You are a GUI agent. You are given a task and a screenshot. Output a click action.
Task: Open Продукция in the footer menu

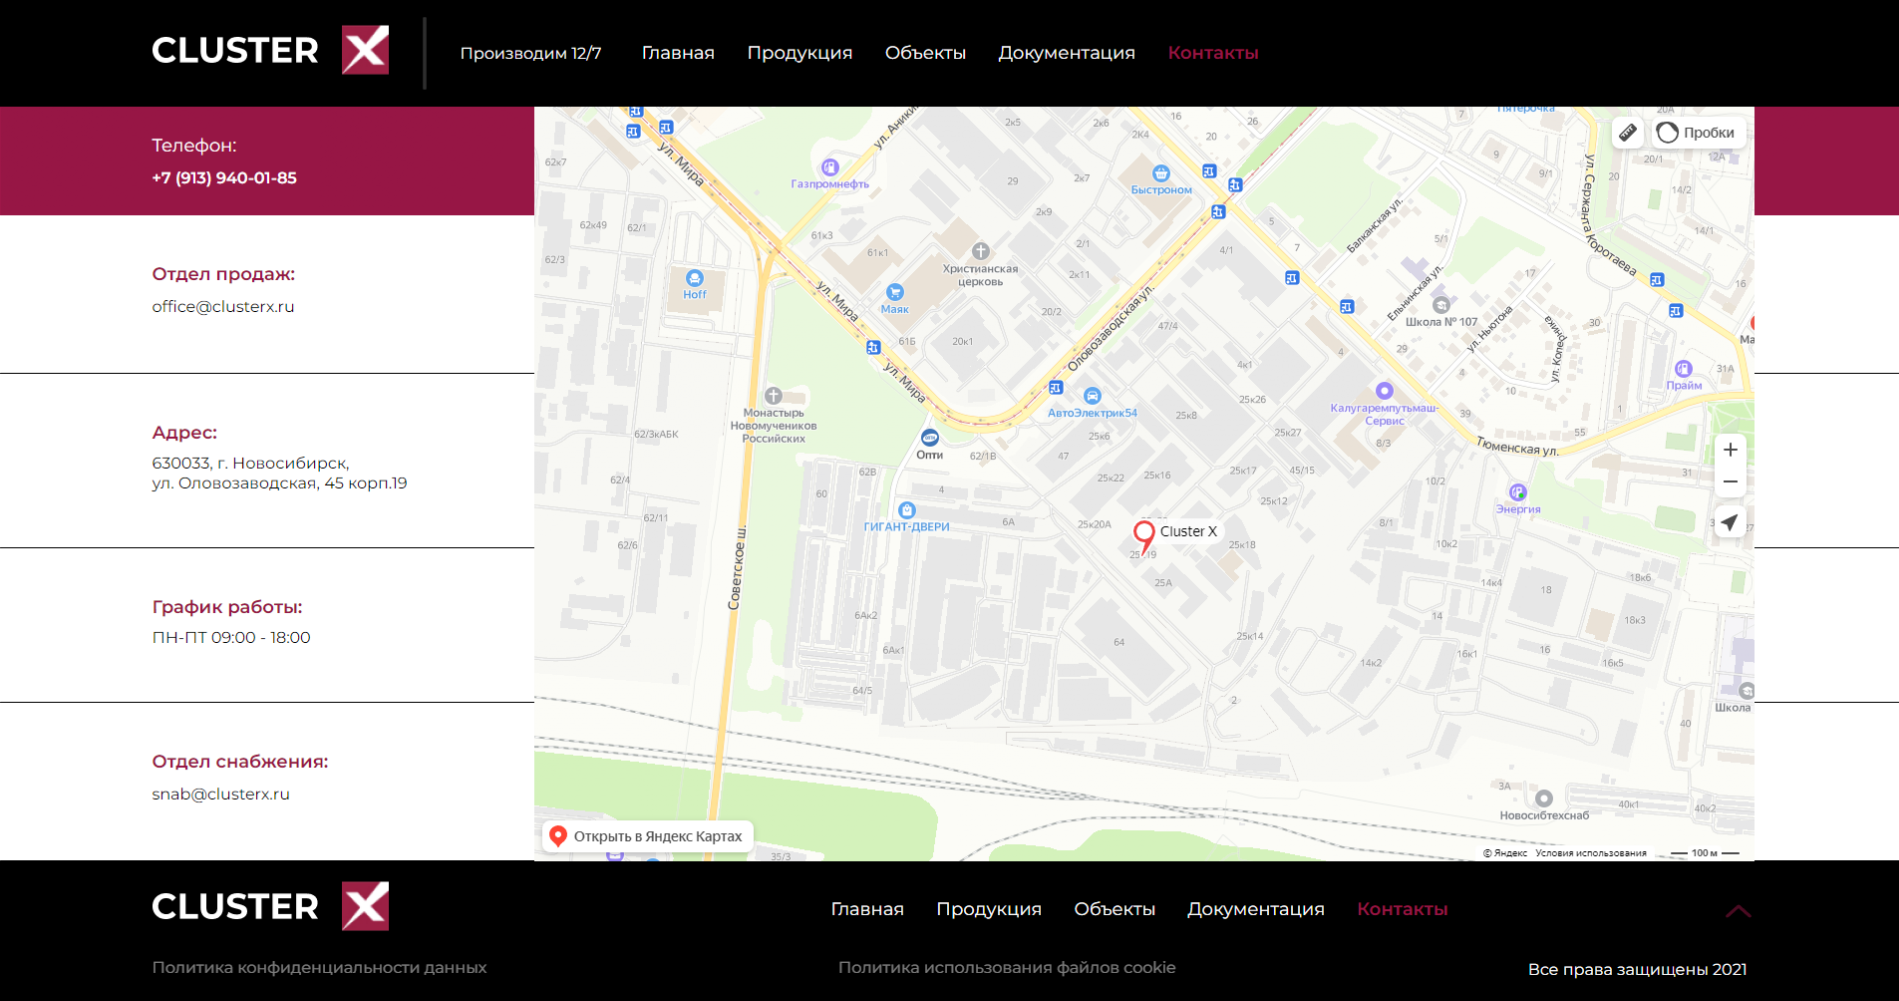point(989,909)
